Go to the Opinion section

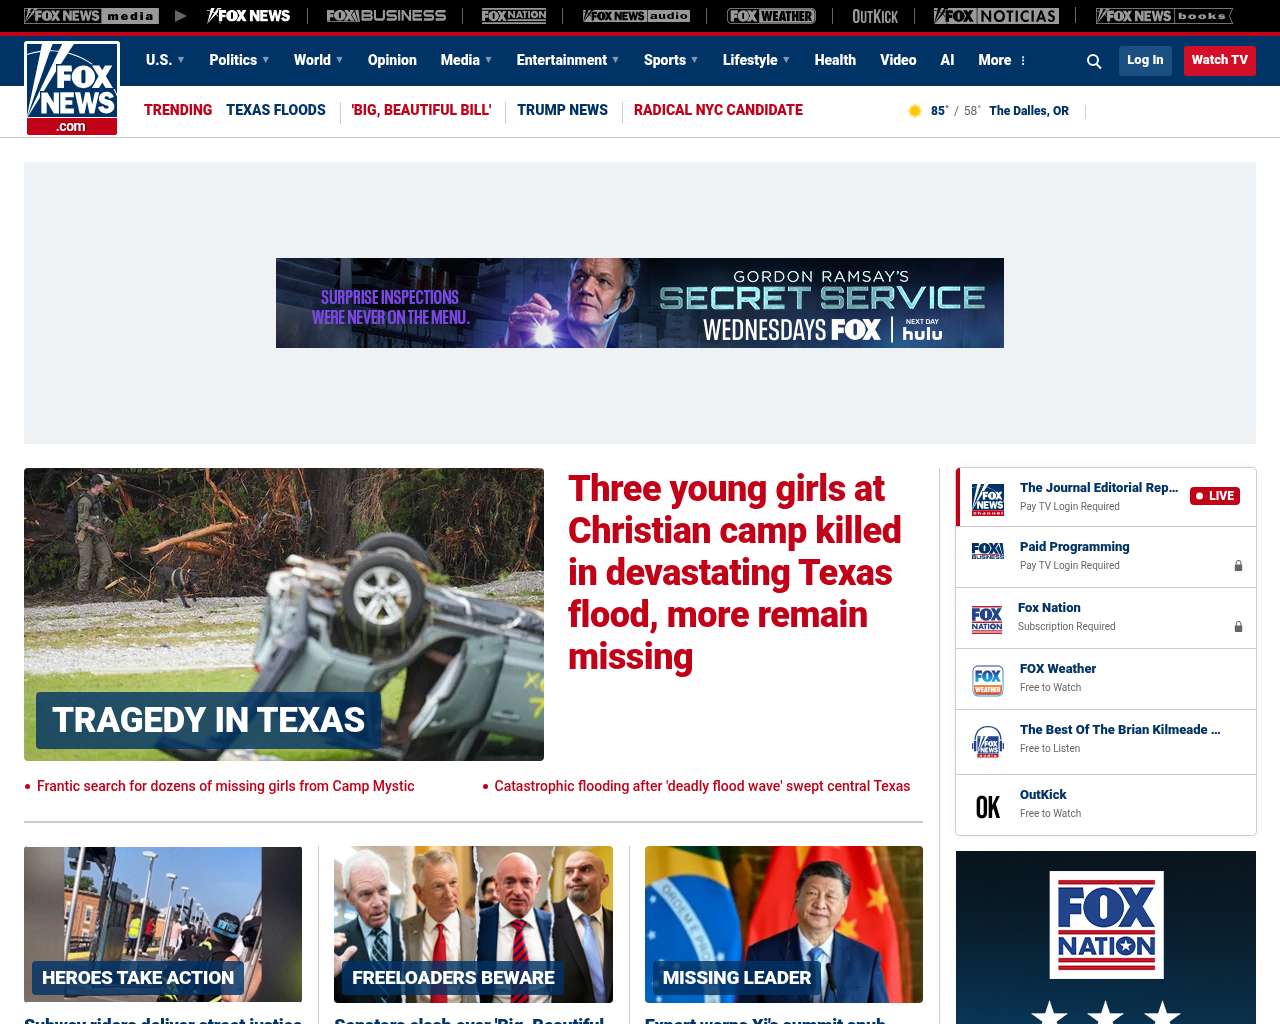click(x=392, y=60)
